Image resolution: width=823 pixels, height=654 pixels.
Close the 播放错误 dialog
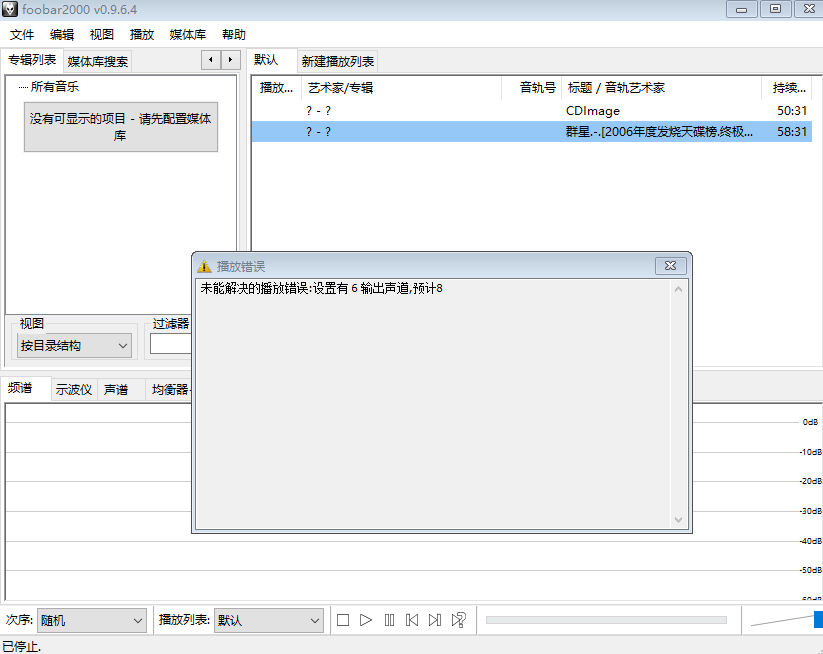[x=671, y=266]
